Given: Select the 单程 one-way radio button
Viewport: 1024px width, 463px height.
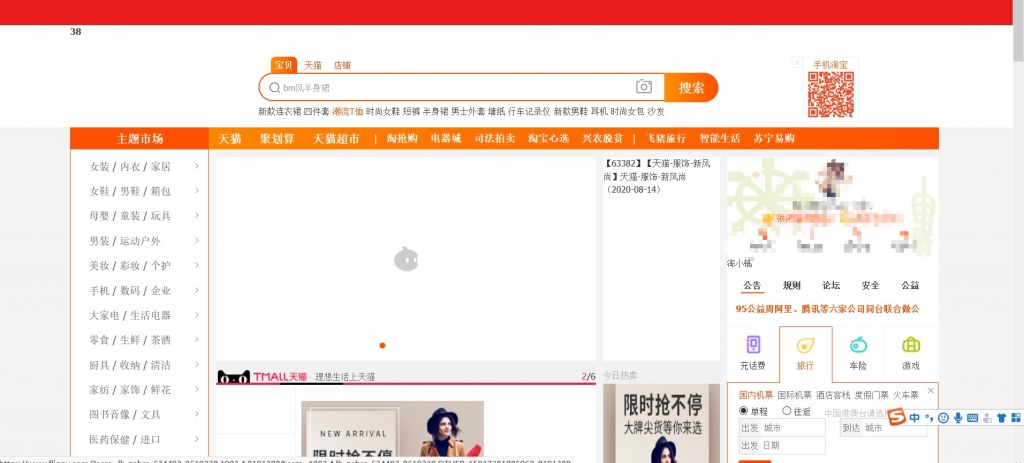Looking at the screenshot, I should tap(744, 411).
